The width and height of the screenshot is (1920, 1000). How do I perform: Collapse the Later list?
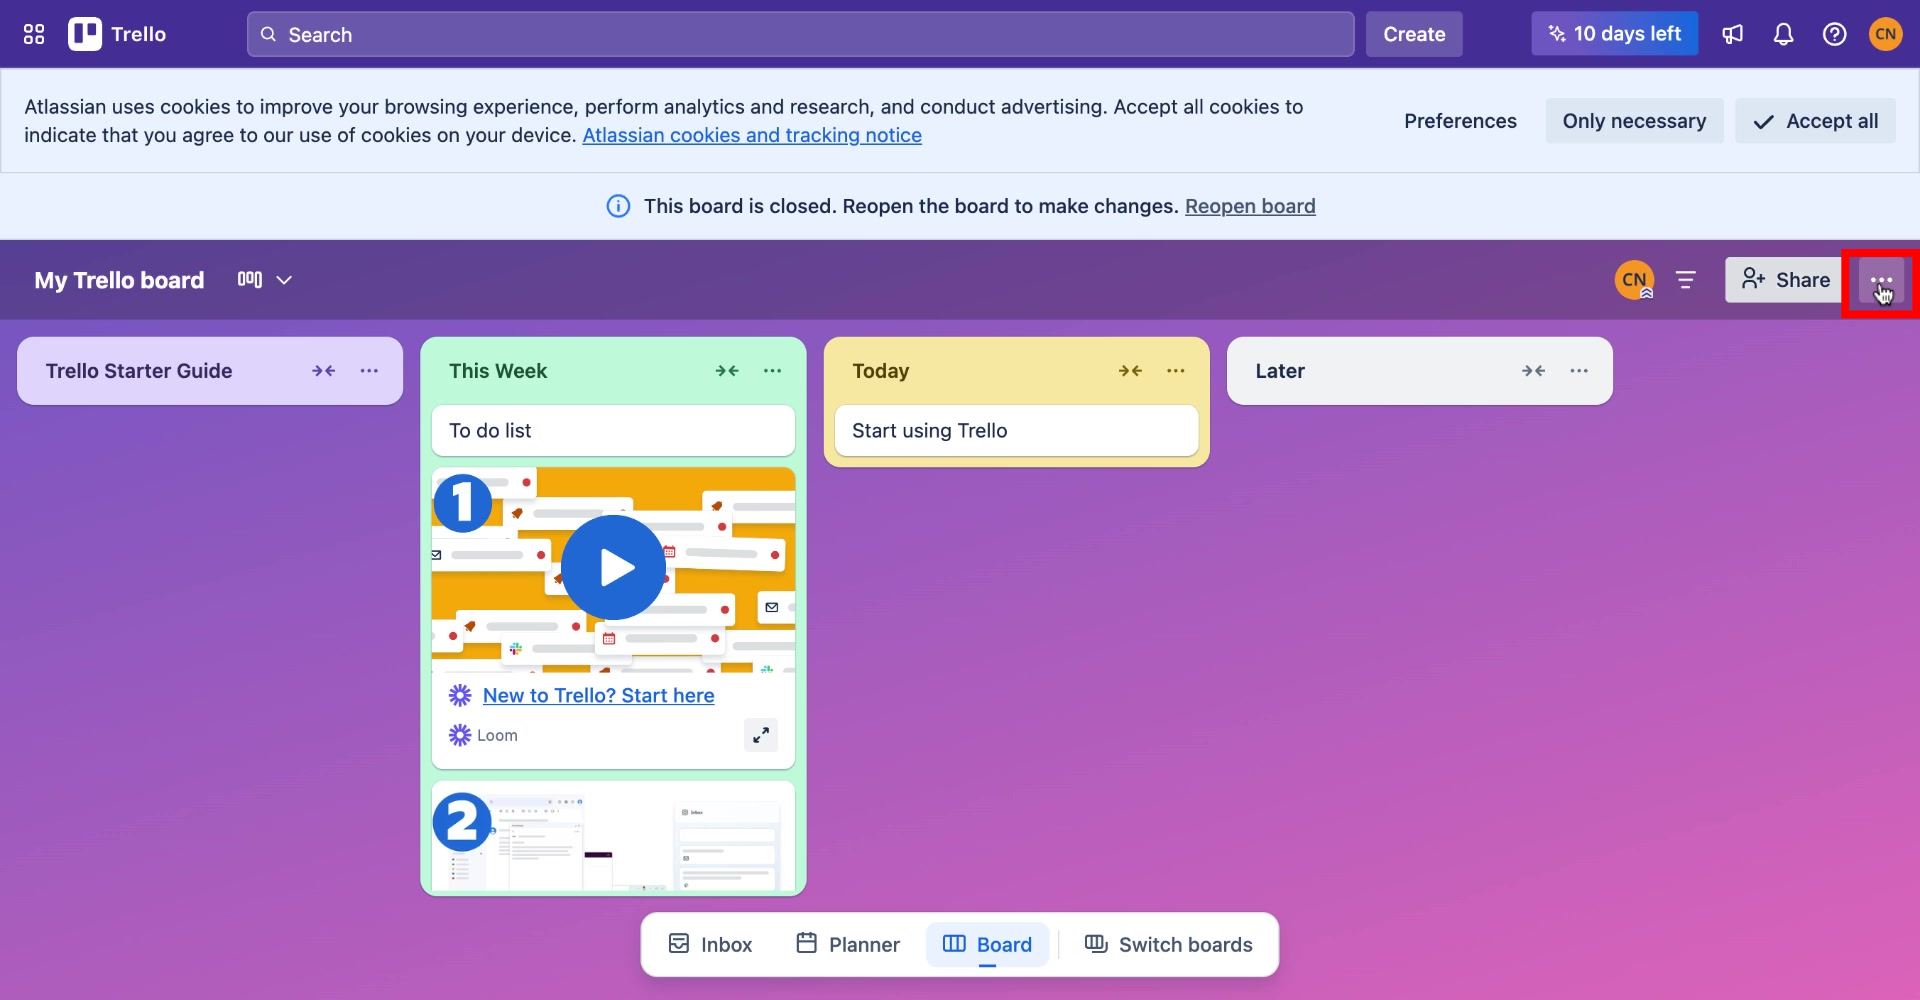pyautogui.click(x=1533, y=370)
